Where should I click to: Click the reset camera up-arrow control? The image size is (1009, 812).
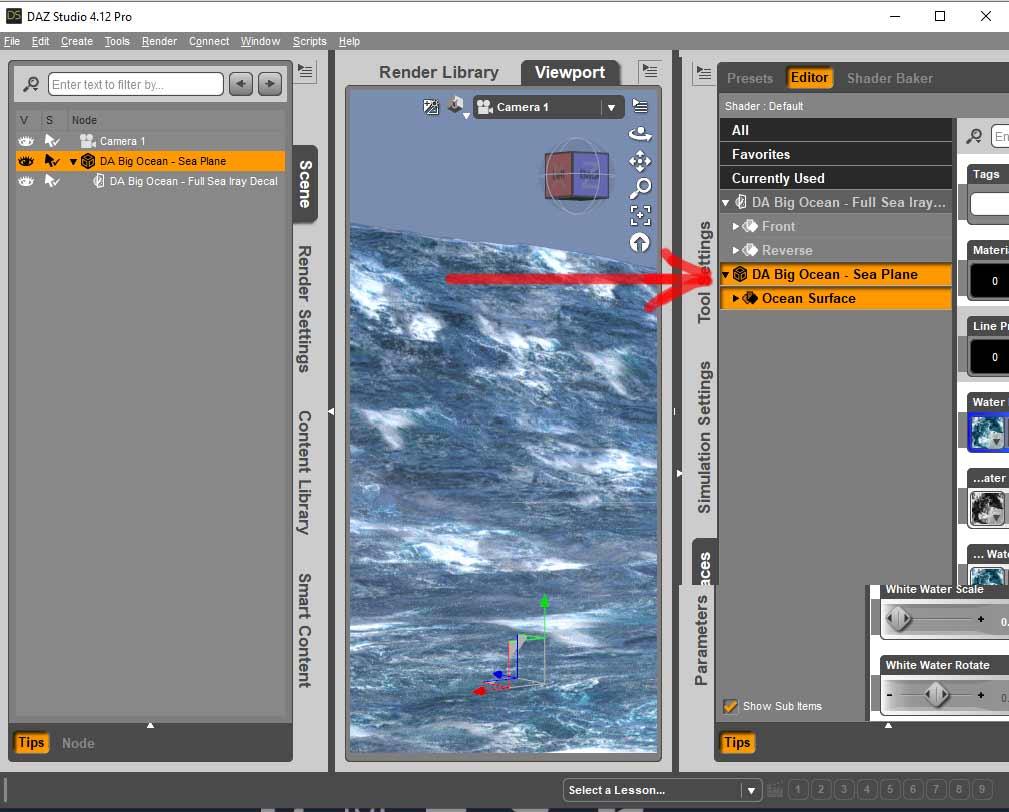point(640,243)
